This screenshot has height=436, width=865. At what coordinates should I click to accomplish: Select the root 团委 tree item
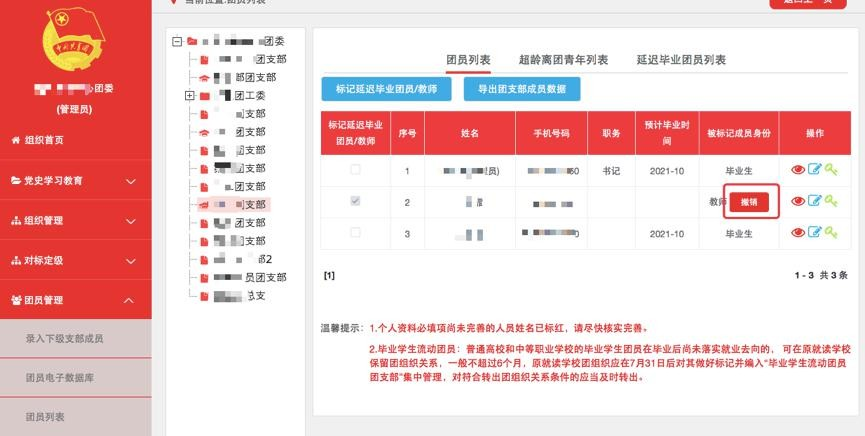coord(243,41)
